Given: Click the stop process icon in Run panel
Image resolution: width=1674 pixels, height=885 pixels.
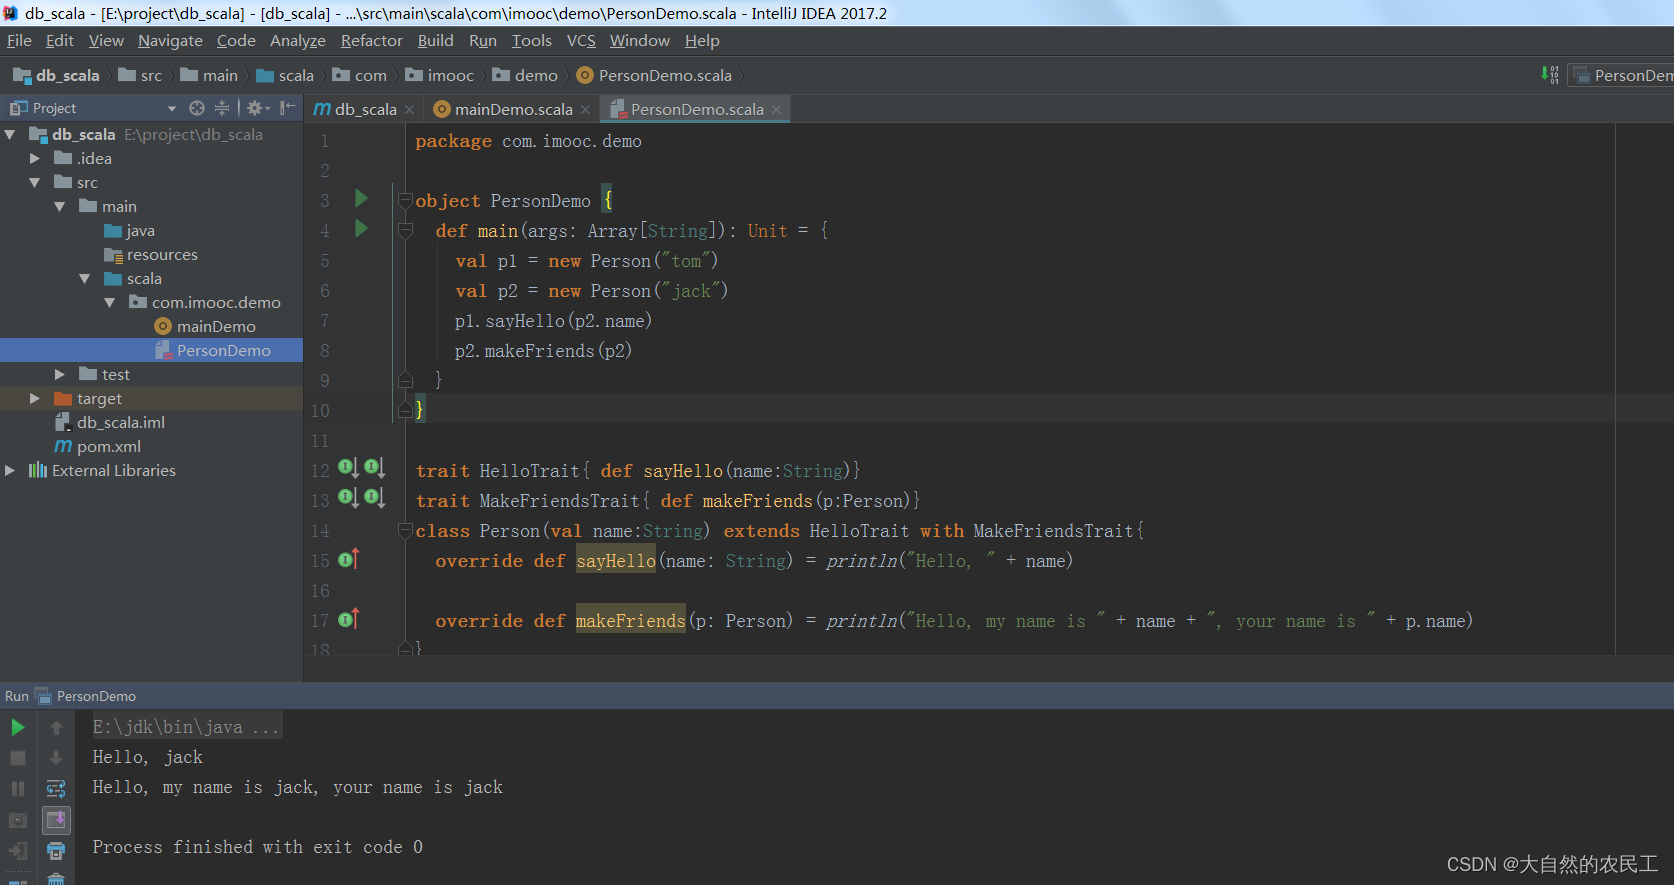Looking at the screenshot, I should pos(18,758).
